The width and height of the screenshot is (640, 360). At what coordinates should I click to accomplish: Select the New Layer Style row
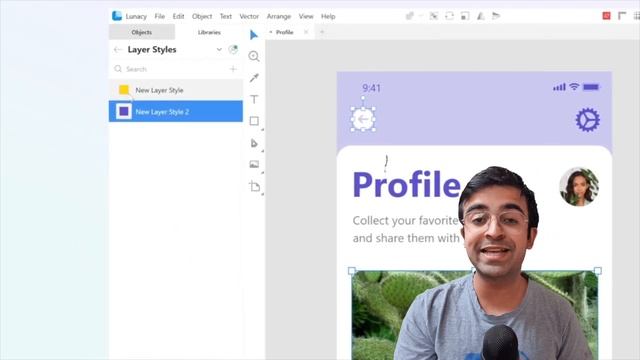176,90
